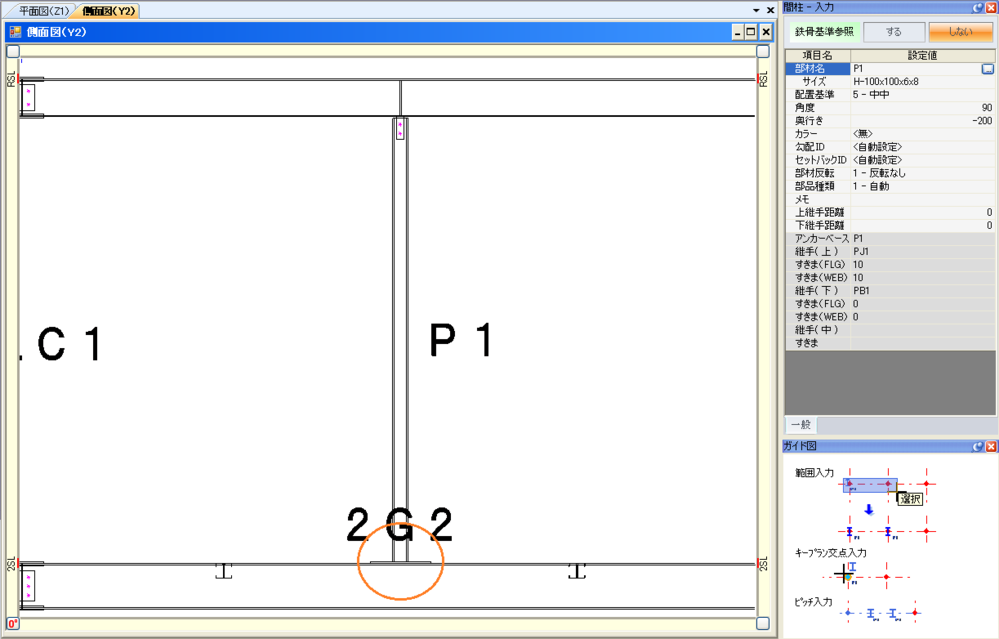Pin the 間柱 - 入力 panel with auto-hide icon
This screenshot has height=639, width=999.
(977, 8)
